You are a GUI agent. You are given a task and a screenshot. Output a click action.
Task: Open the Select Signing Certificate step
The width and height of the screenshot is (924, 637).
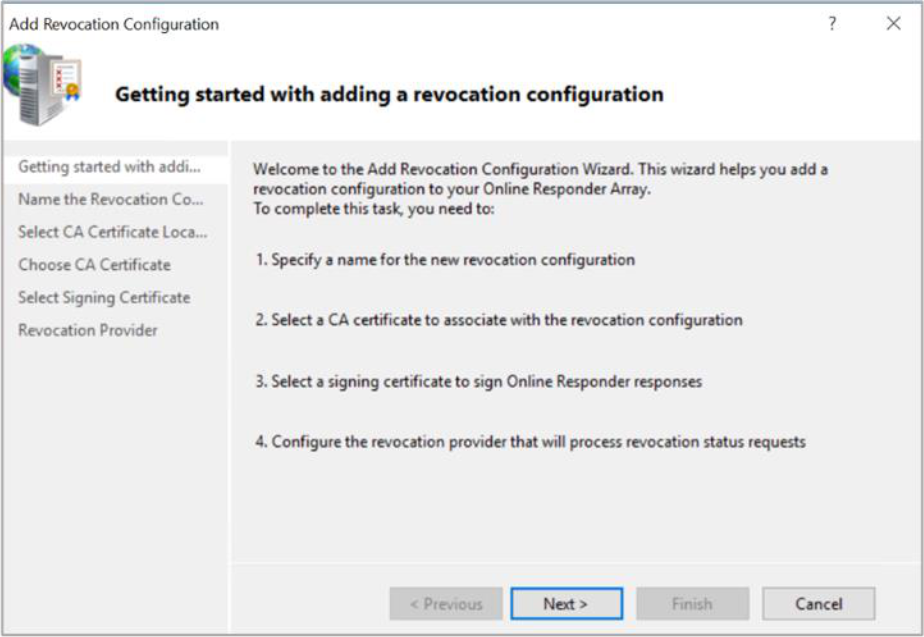click(104, 298)
